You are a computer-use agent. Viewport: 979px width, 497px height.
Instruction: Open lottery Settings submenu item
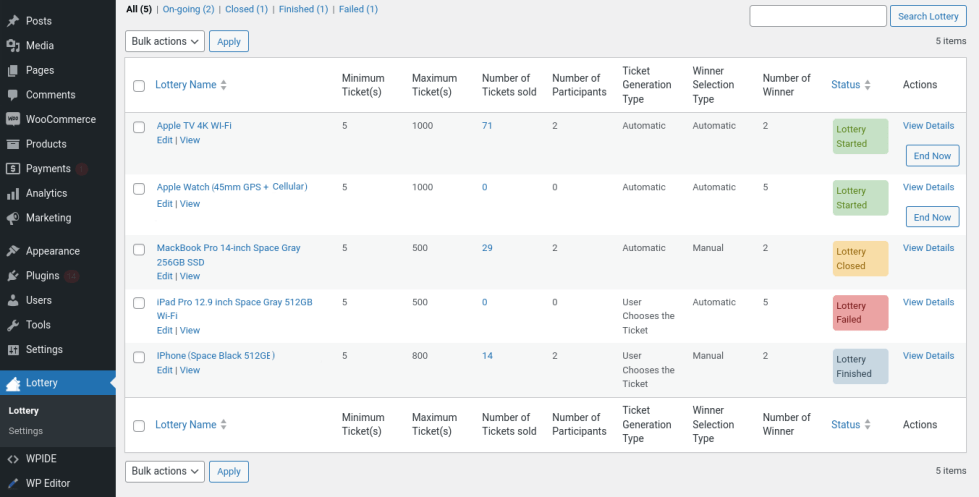point(26,431)
